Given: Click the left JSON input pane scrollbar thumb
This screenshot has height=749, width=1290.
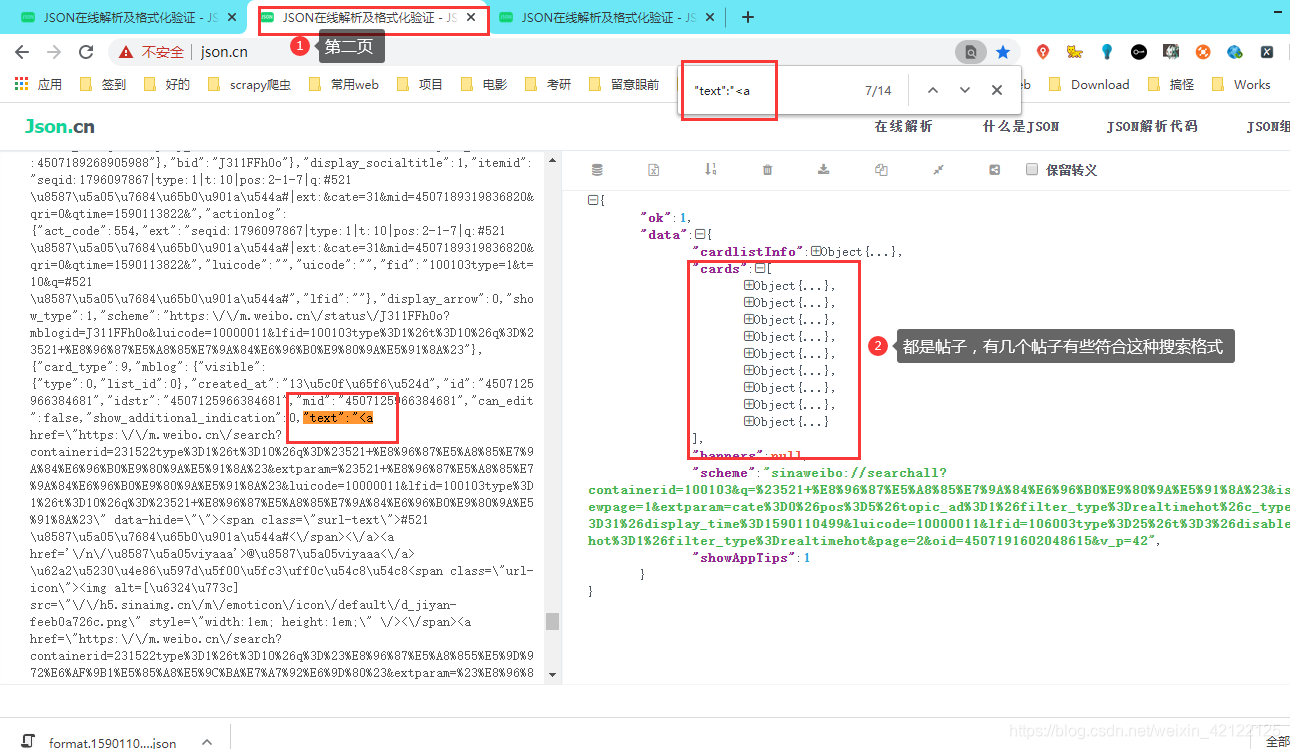Looking at the screenshot, I should pyautogui.click(x=551, y=621).
